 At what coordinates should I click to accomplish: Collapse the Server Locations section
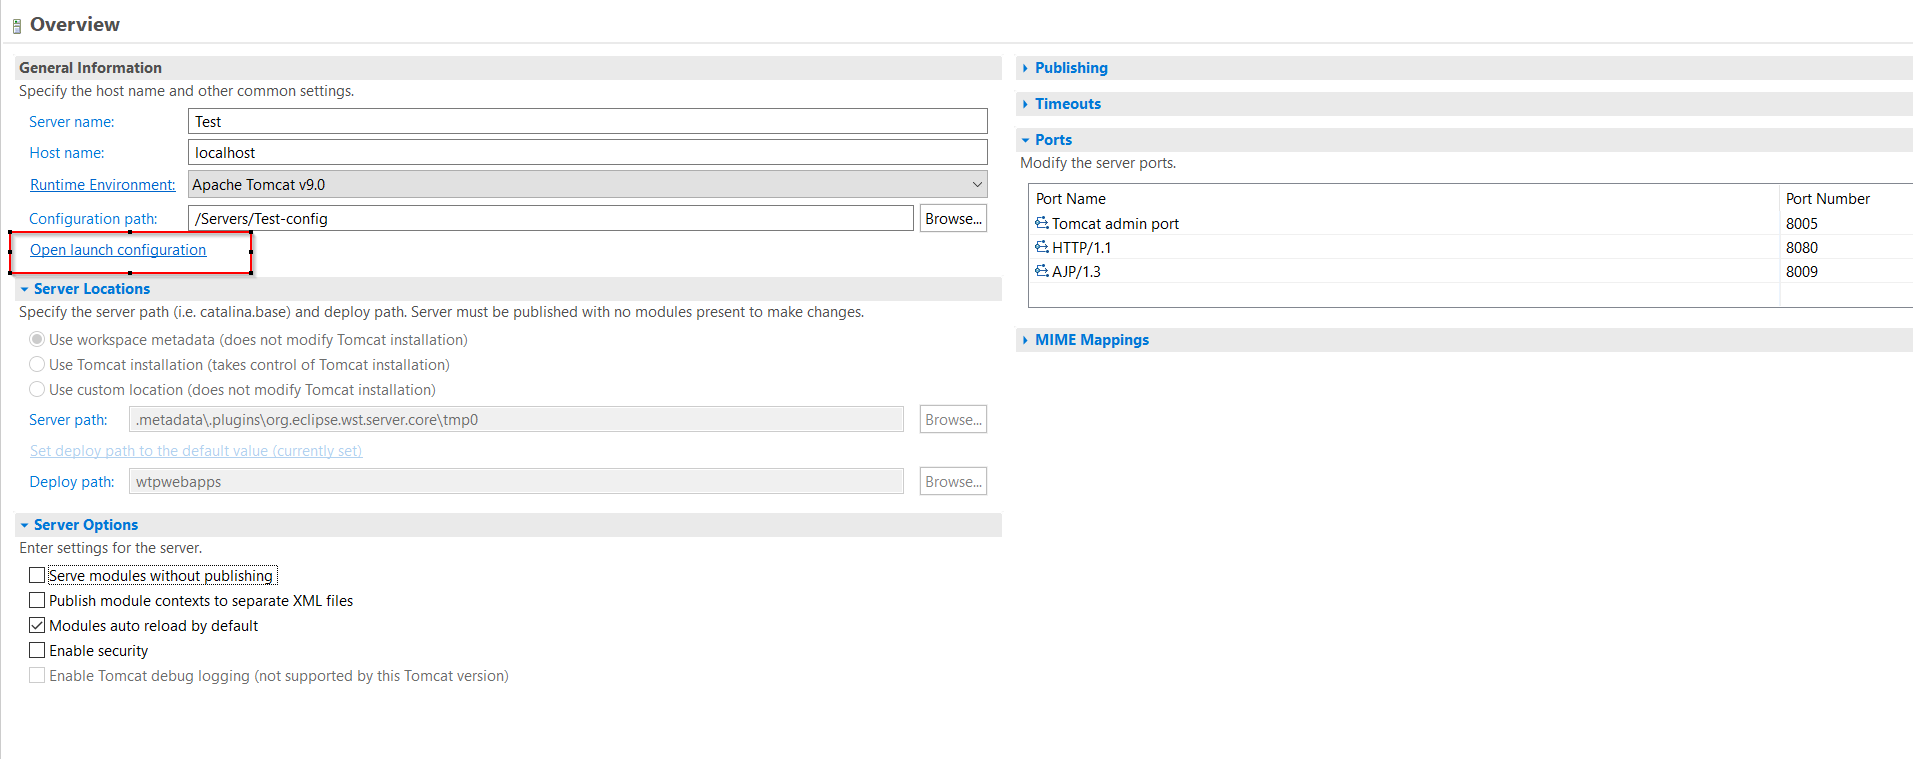91,289
